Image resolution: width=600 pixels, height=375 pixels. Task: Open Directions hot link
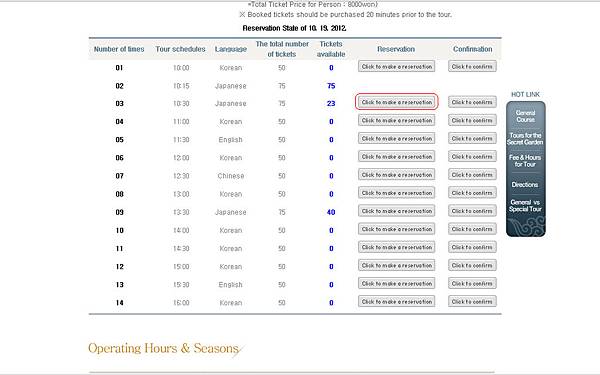point(525,184)
